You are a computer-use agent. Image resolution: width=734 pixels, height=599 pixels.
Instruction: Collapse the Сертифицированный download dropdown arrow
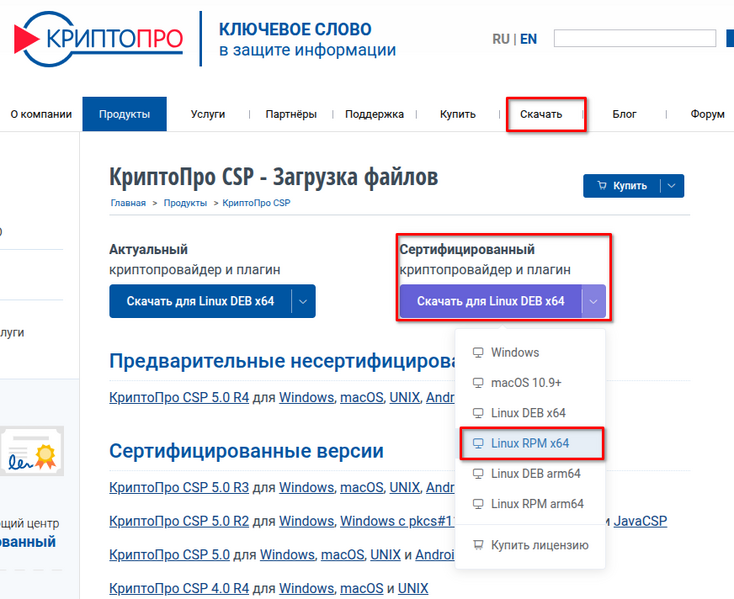point(594,301)
